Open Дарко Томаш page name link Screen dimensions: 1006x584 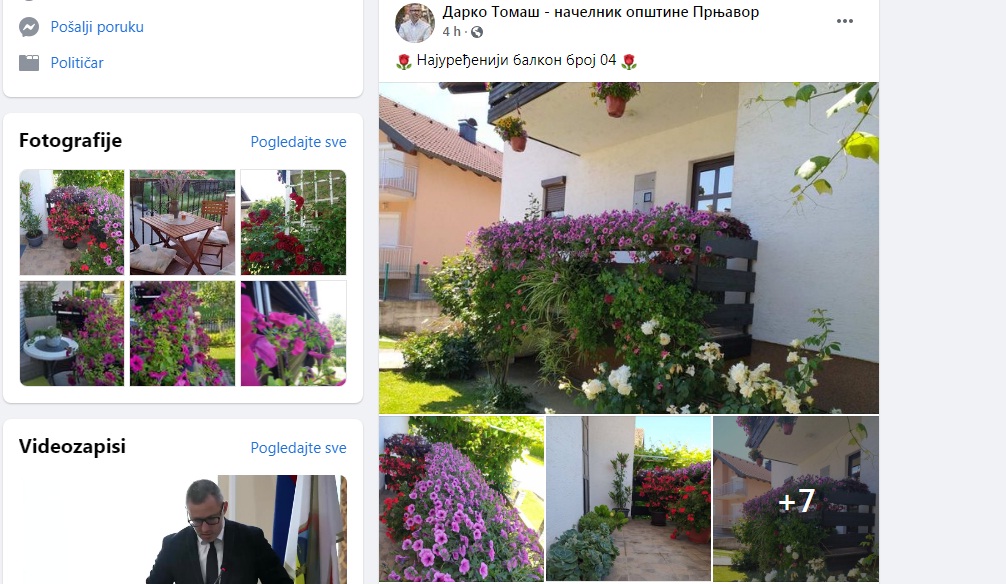click(601, 12)
